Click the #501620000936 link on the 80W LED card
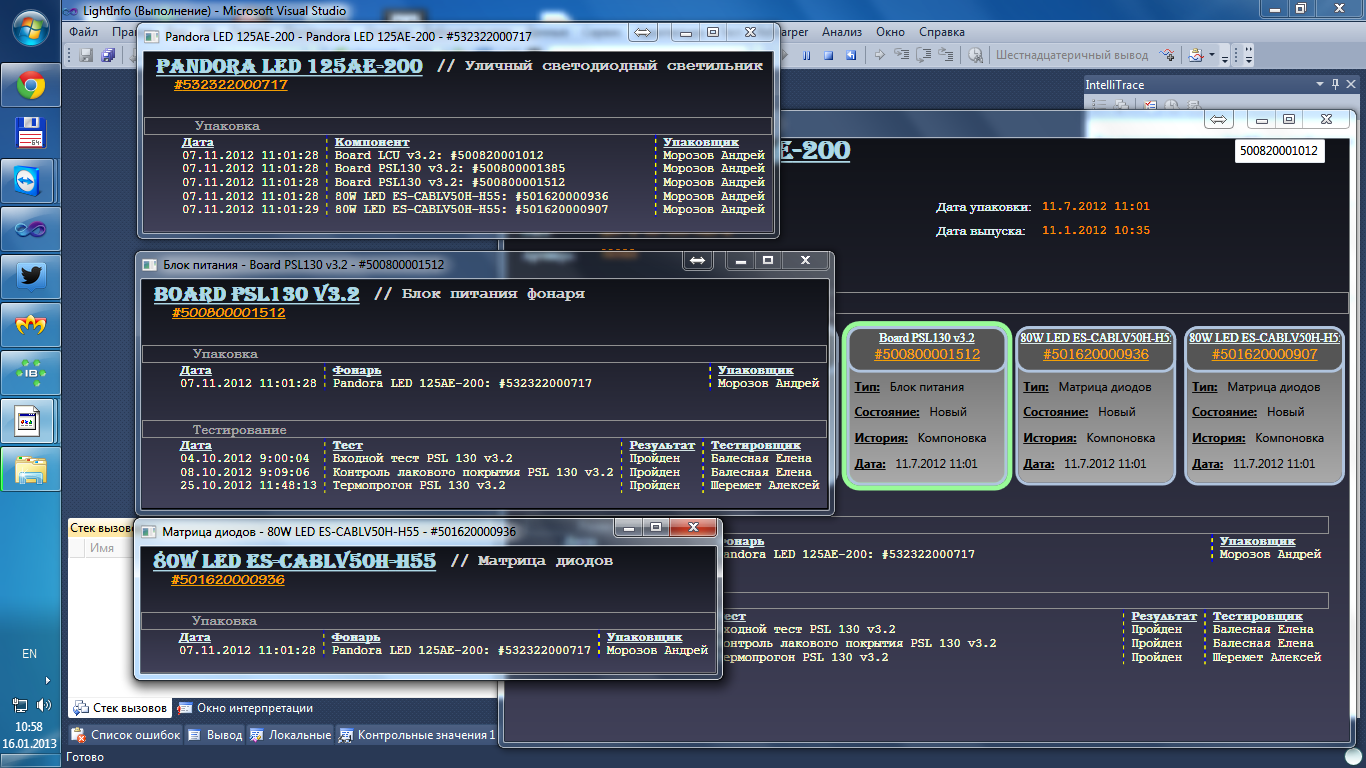 click(1095, 354)
